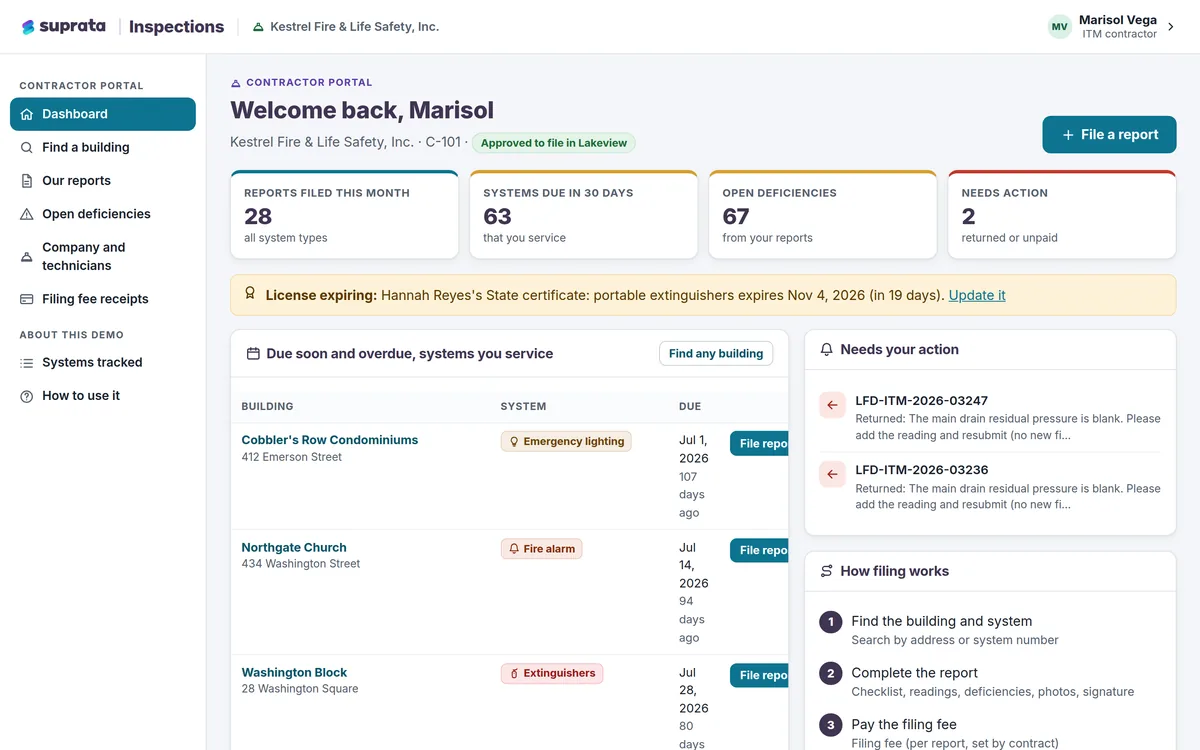Open the Reports filed this month card
The image size is (1200, 750).
coord(344,215)
